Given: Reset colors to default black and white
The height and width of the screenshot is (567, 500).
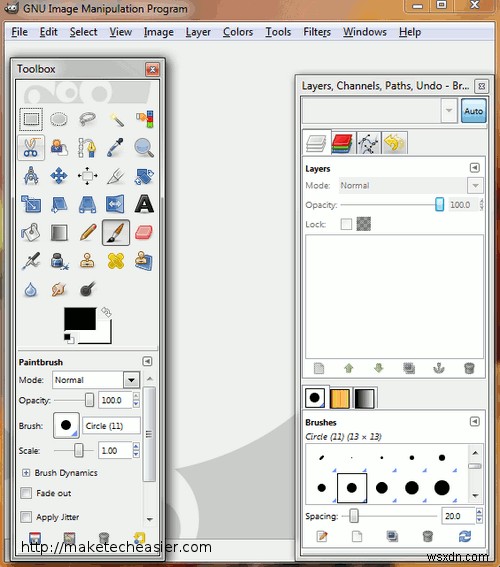Looking at the screenshot, I should 69,339.
